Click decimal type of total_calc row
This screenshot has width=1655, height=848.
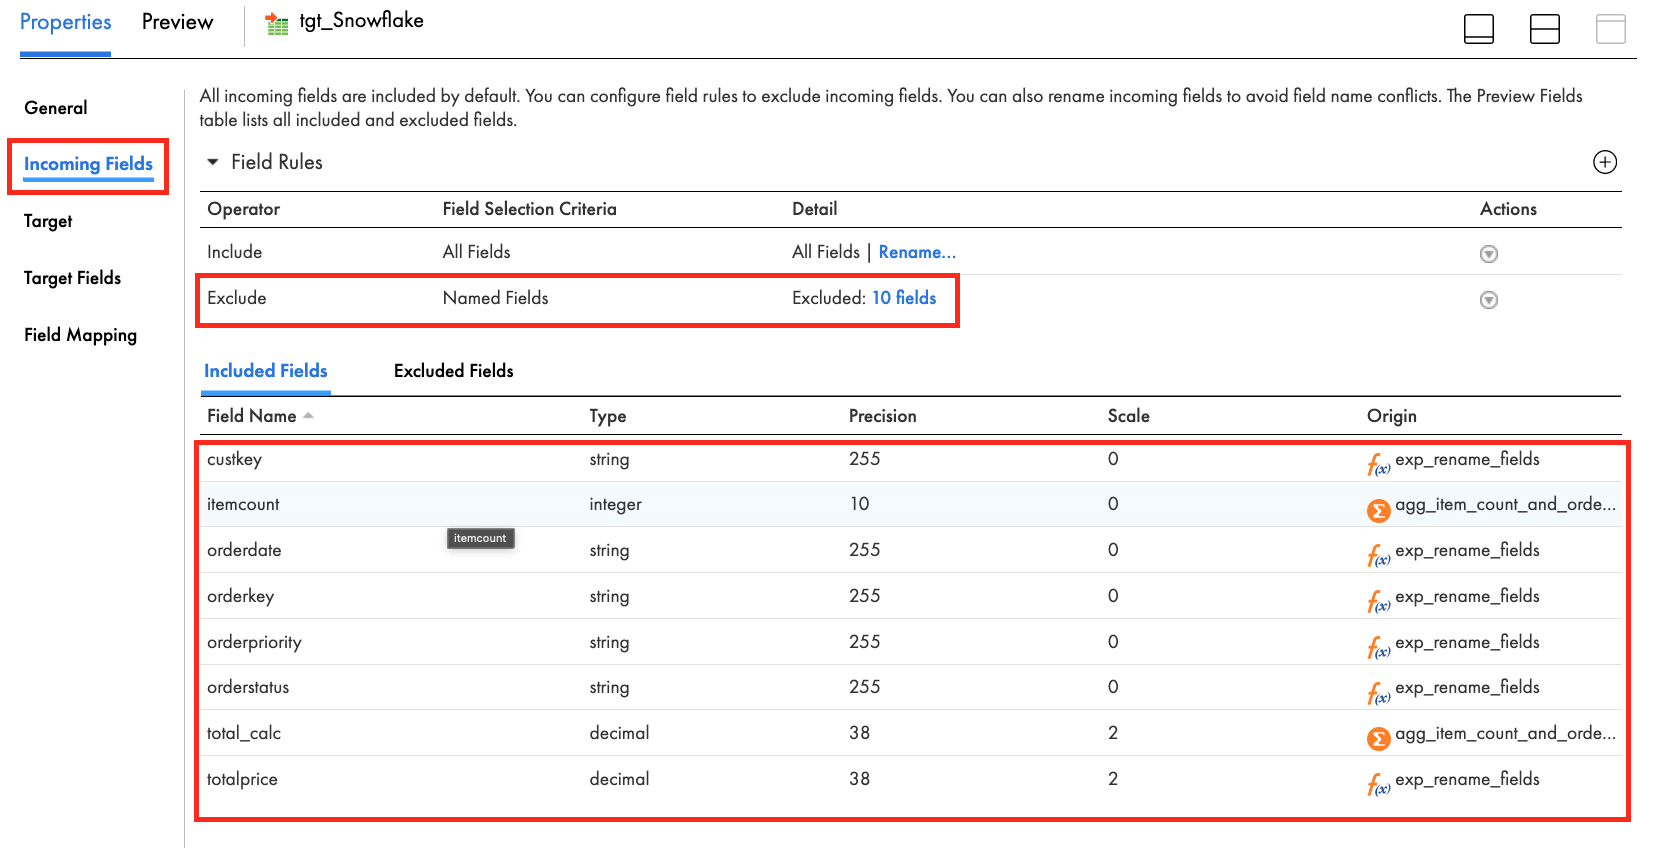(x=619, y=733)
